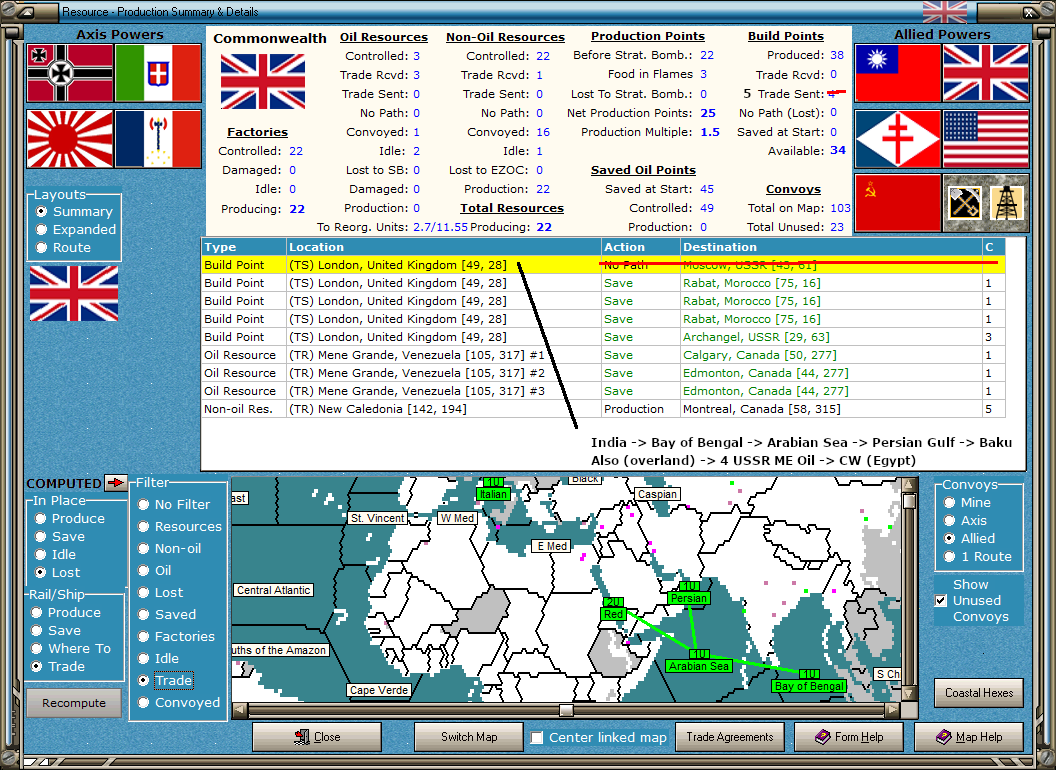This screenshot has height=770, width=1056.
Task: Select In Place Produce option
Action: pos(70,519)
